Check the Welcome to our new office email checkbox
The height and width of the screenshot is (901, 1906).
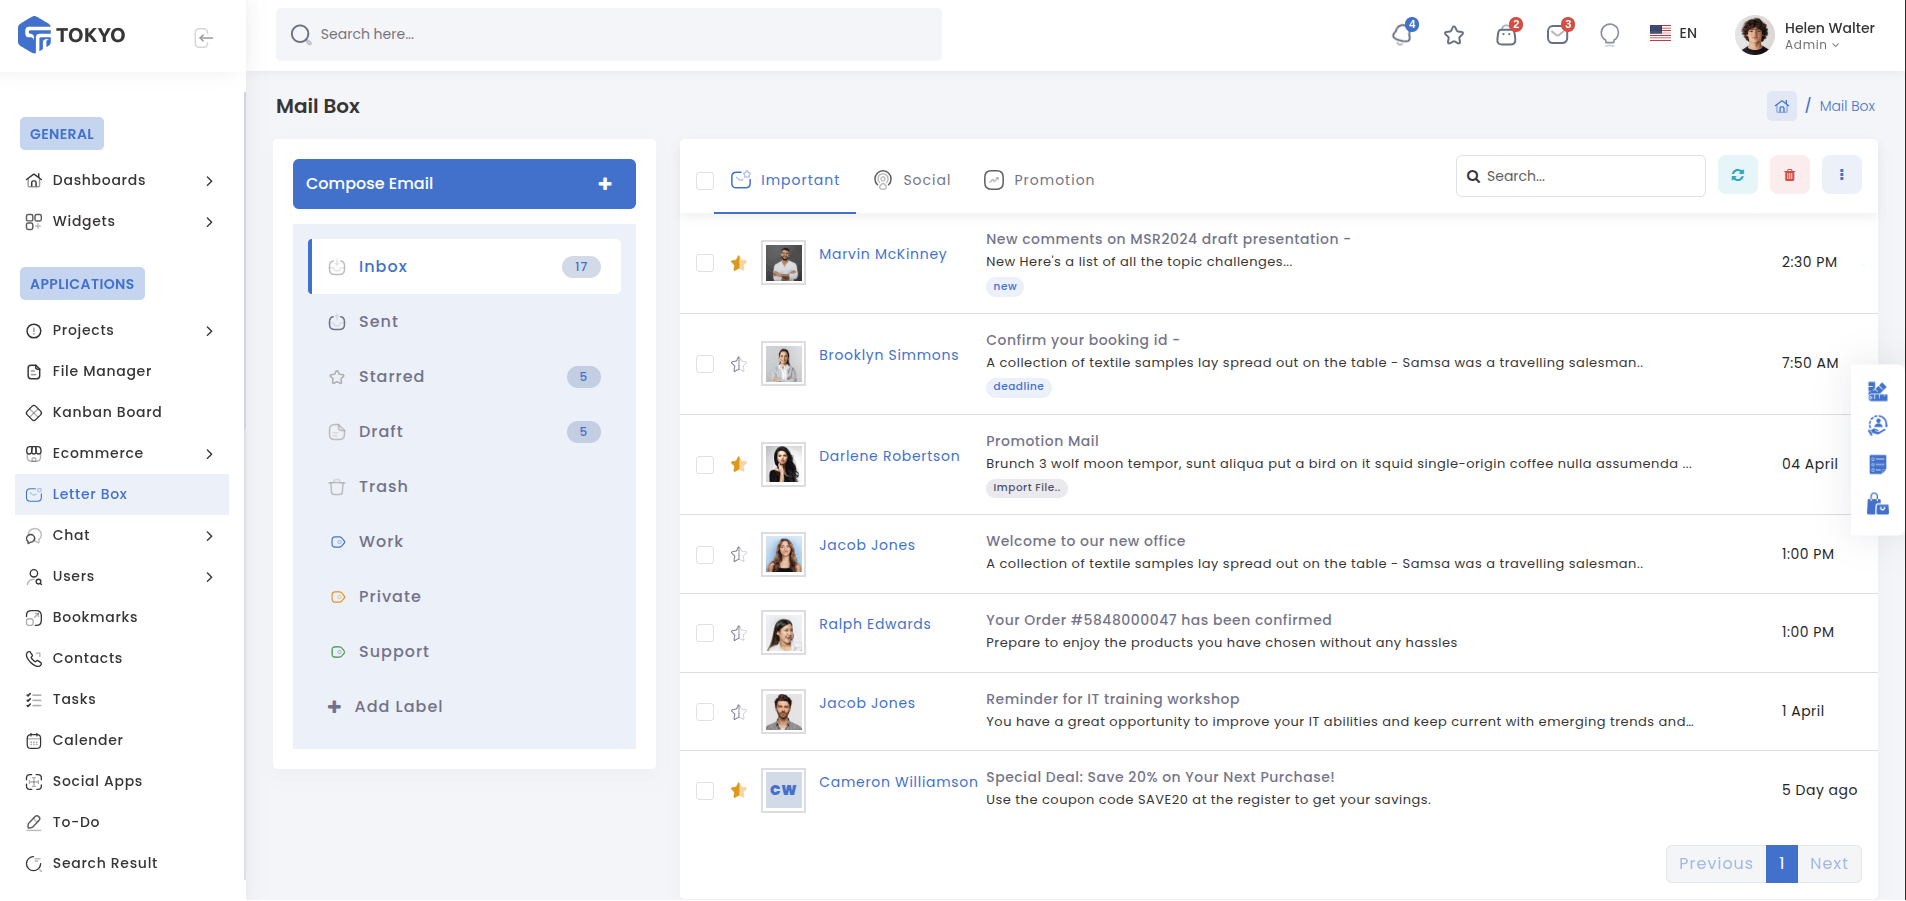[x=705, y=555]
